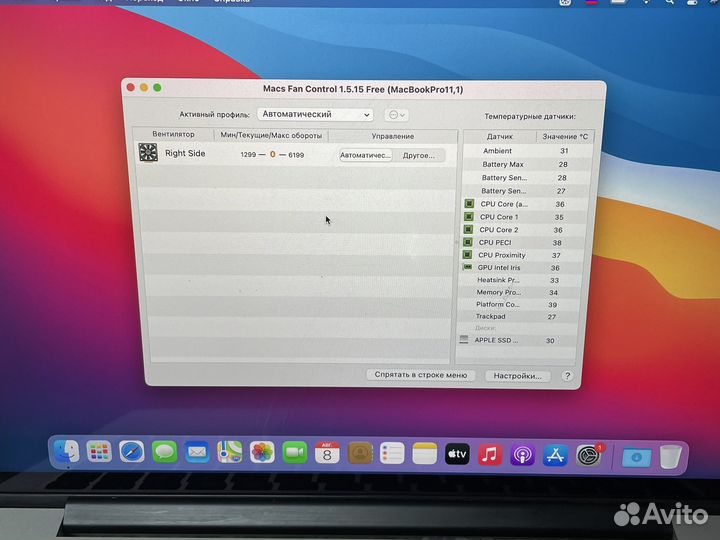Select the CPU Proximity sensor row
720x540 pixels.
pos(522,255)
